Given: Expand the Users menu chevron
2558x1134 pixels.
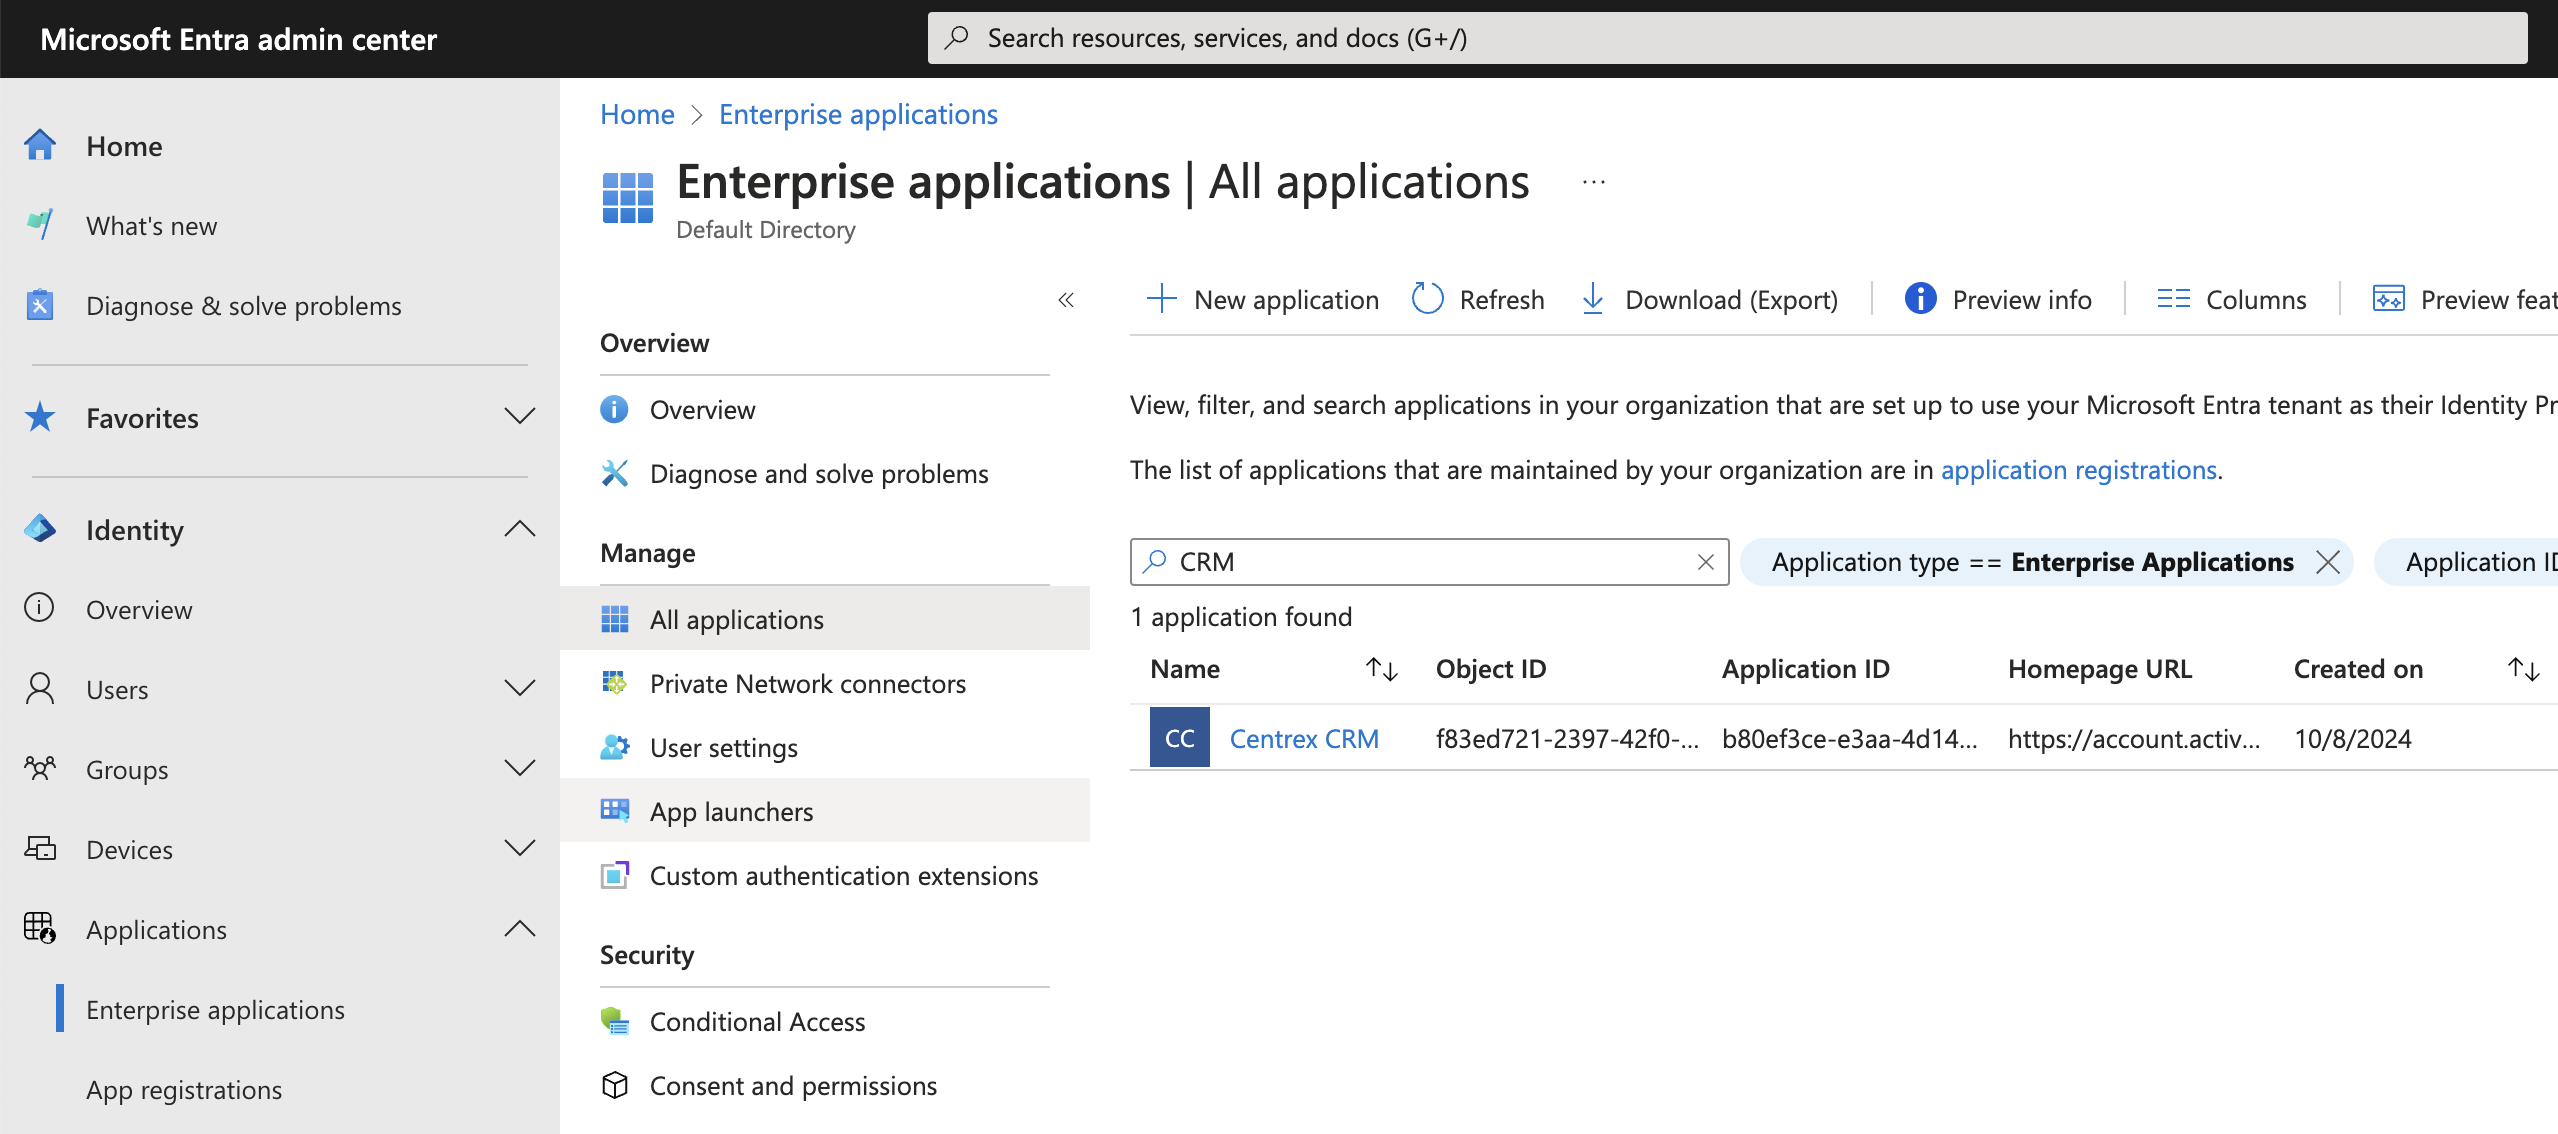Looking at the screenshot, I should (x=520, y=689).
